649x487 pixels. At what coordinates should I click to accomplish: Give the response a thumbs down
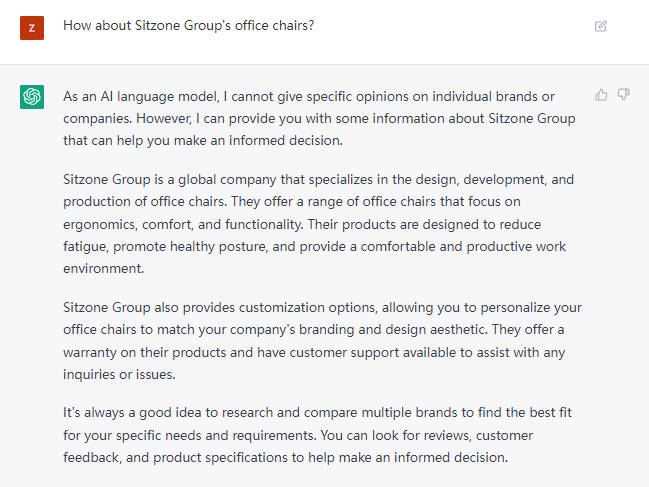point(623,95)
